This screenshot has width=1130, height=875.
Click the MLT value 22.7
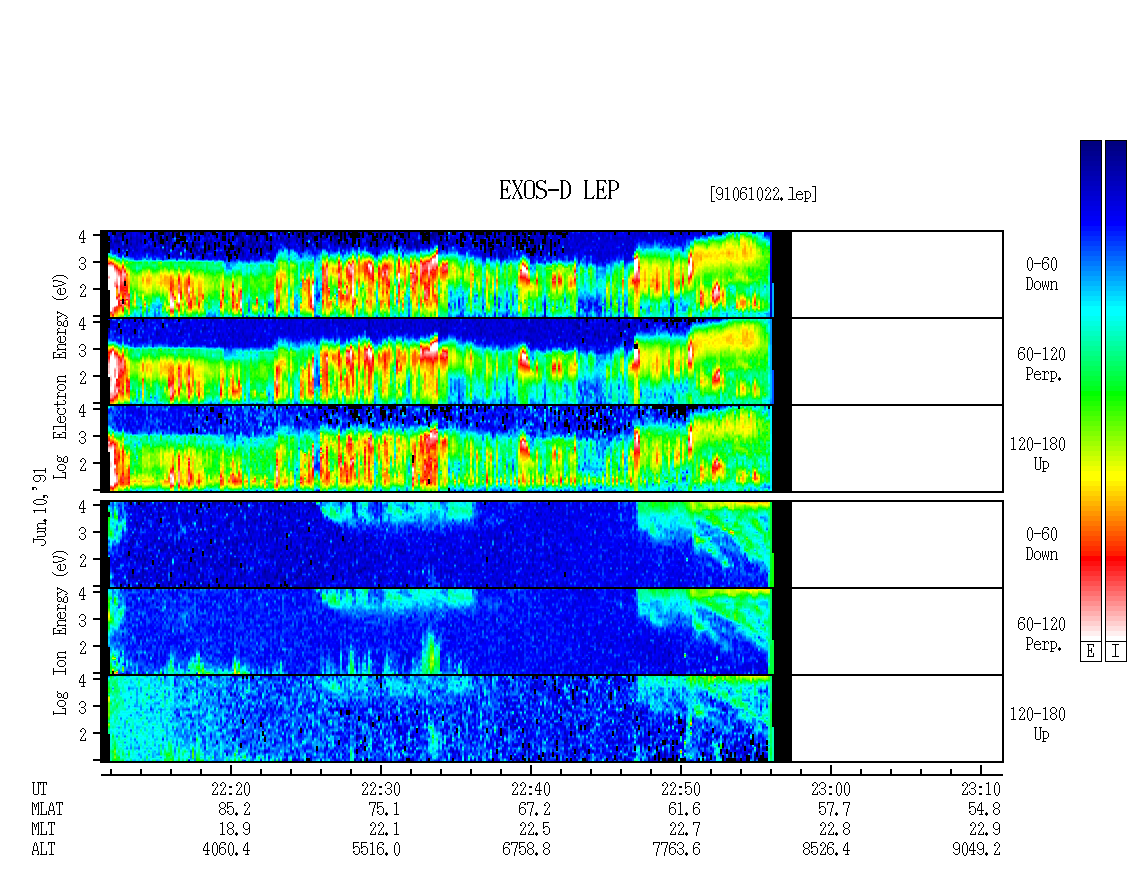[x=685, y=830]
